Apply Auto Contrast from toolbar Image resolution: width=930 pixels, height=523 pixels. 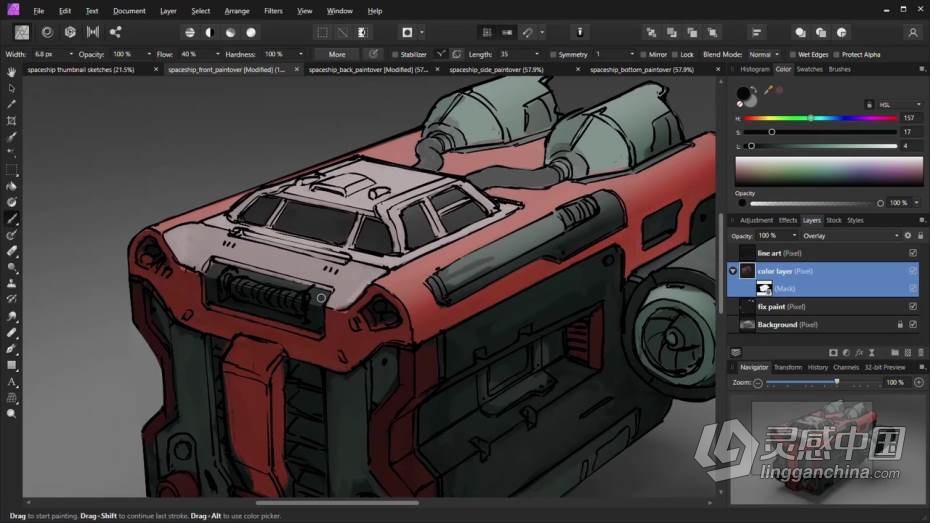[210, 33]
